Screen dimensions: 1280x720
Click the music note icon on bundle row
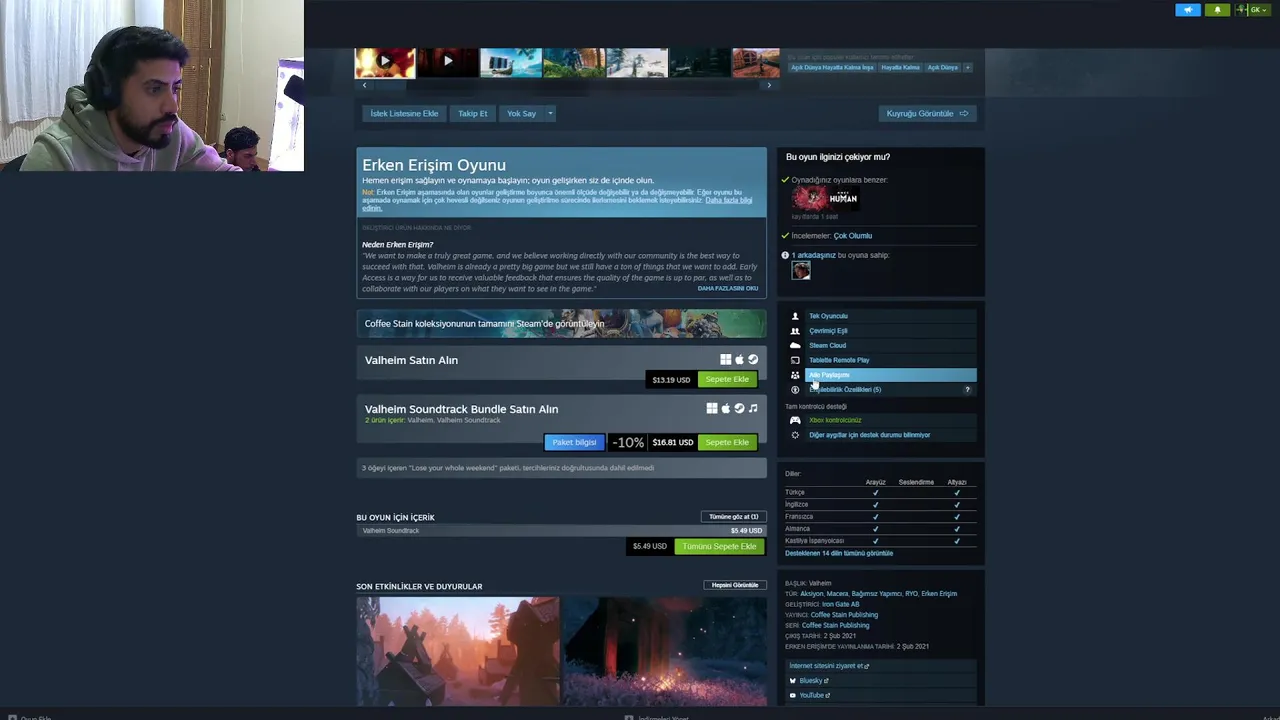point(753,408)
